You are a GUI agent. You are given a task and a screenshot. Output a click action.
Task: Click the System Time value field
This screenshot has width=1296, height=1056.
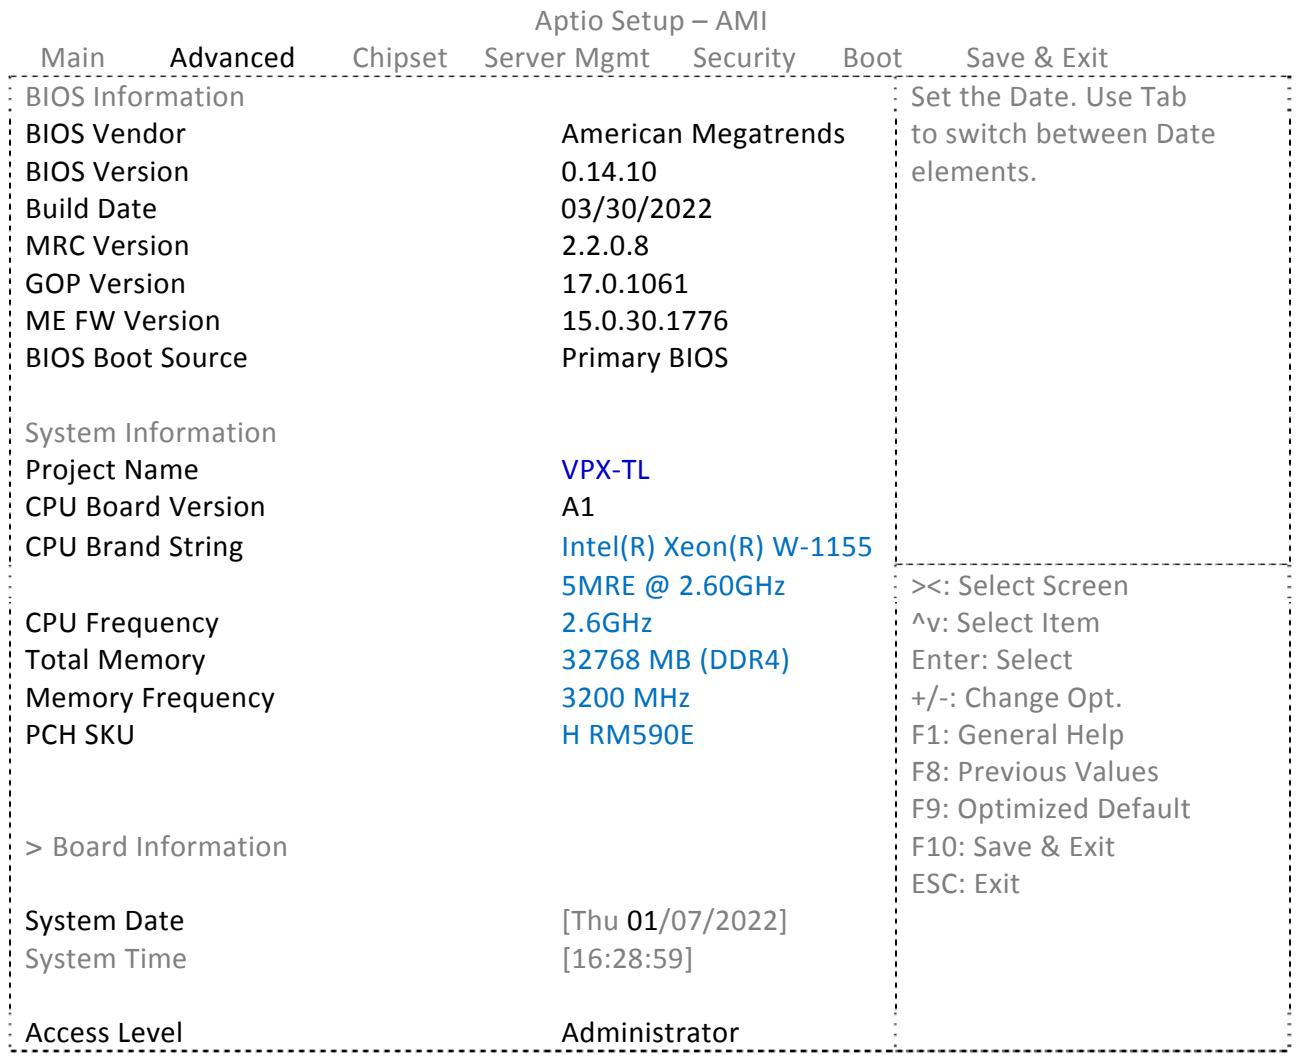point(627,958)
